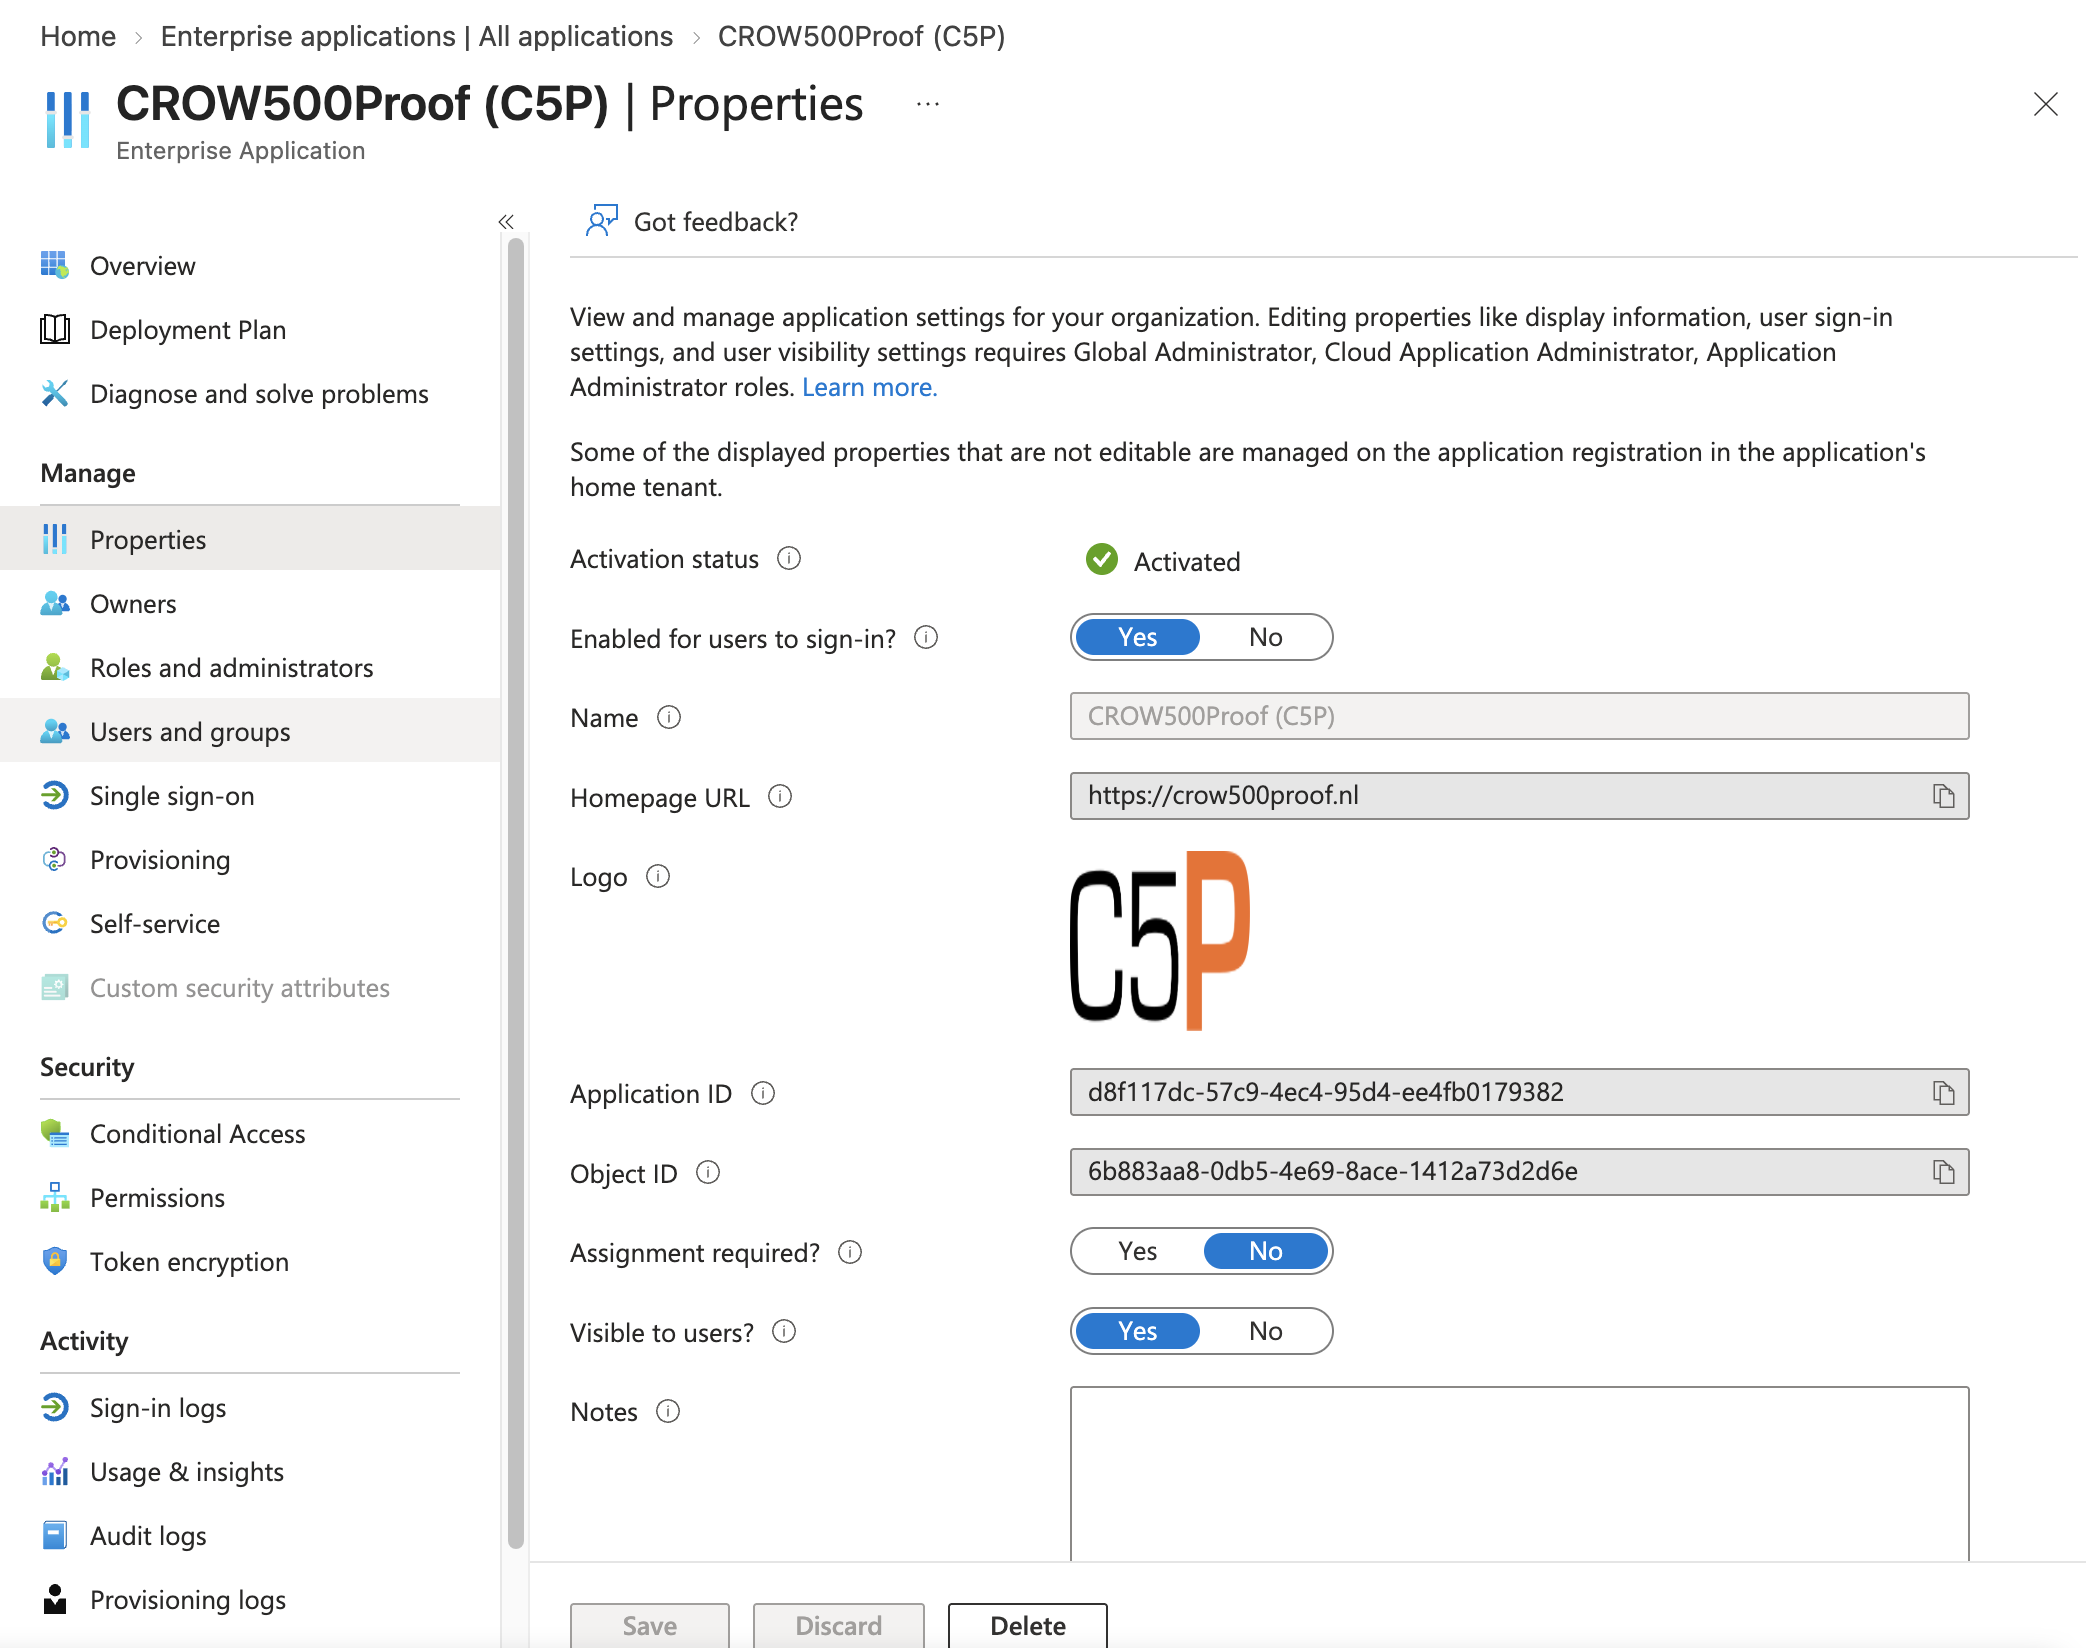Show info tooltip for Application ID
Image resolution: width=2086 pixels, height=1648 pixels.
point(763,1093)
